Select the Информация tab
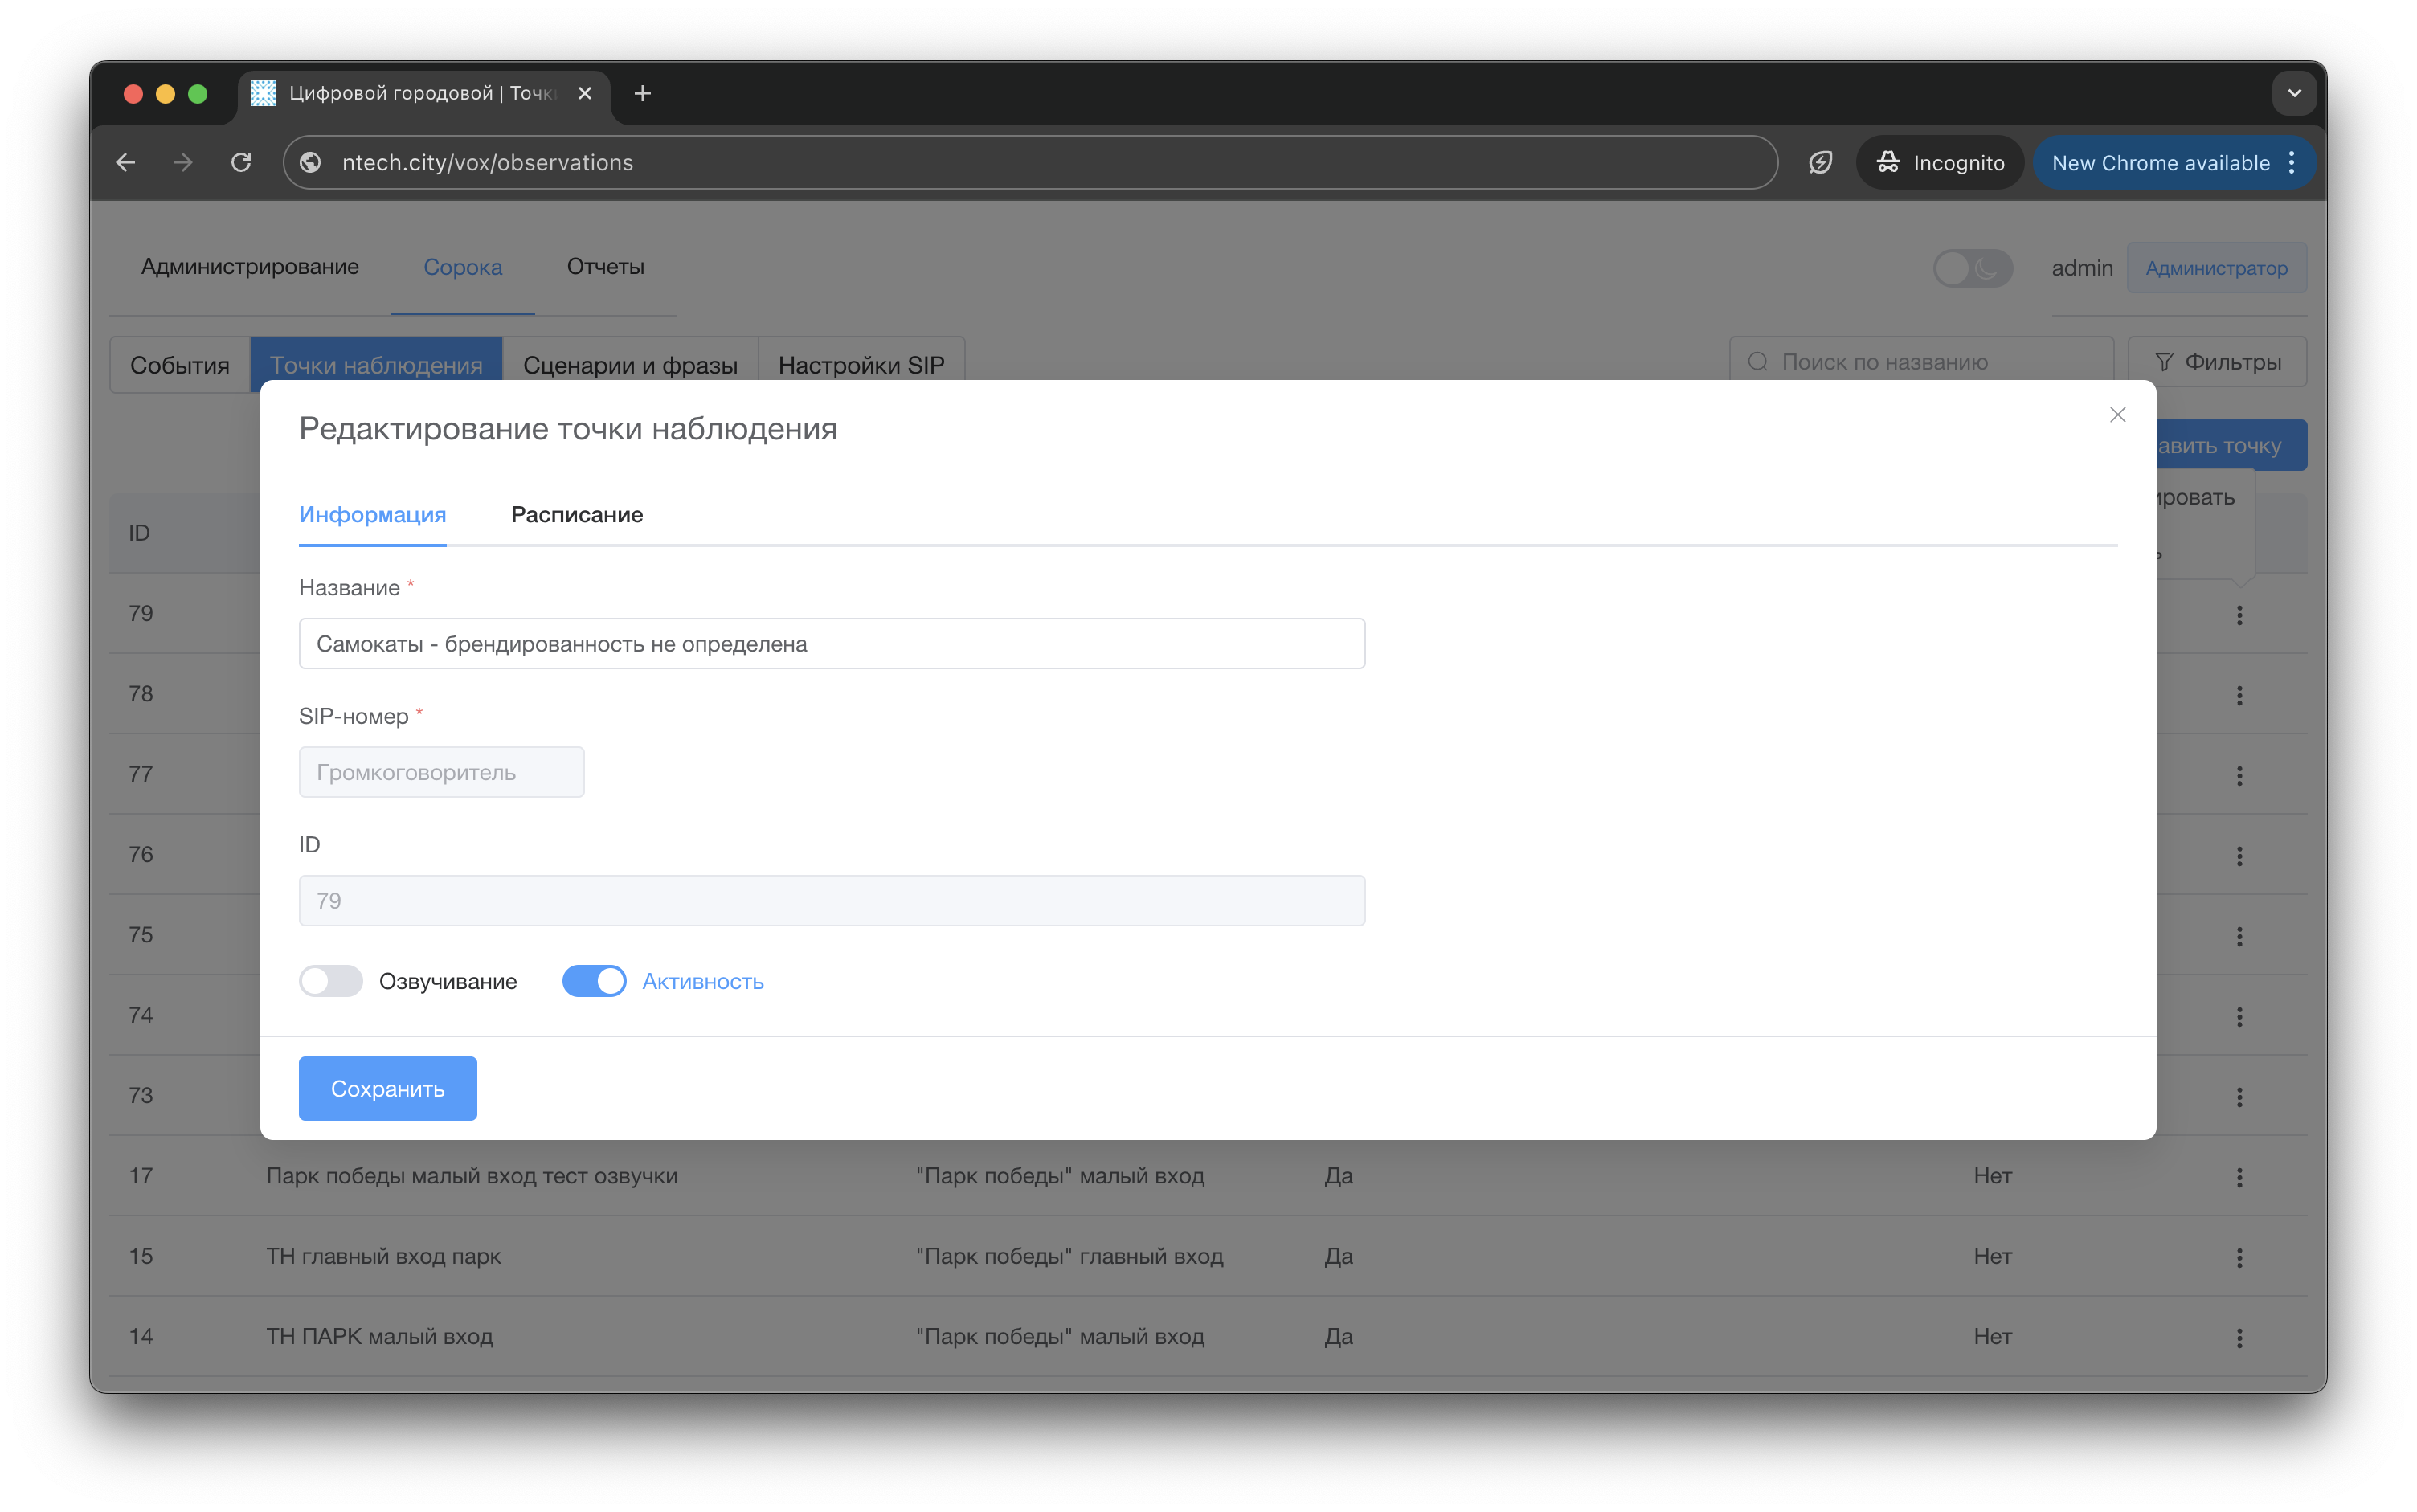 (x=372, y=515)
